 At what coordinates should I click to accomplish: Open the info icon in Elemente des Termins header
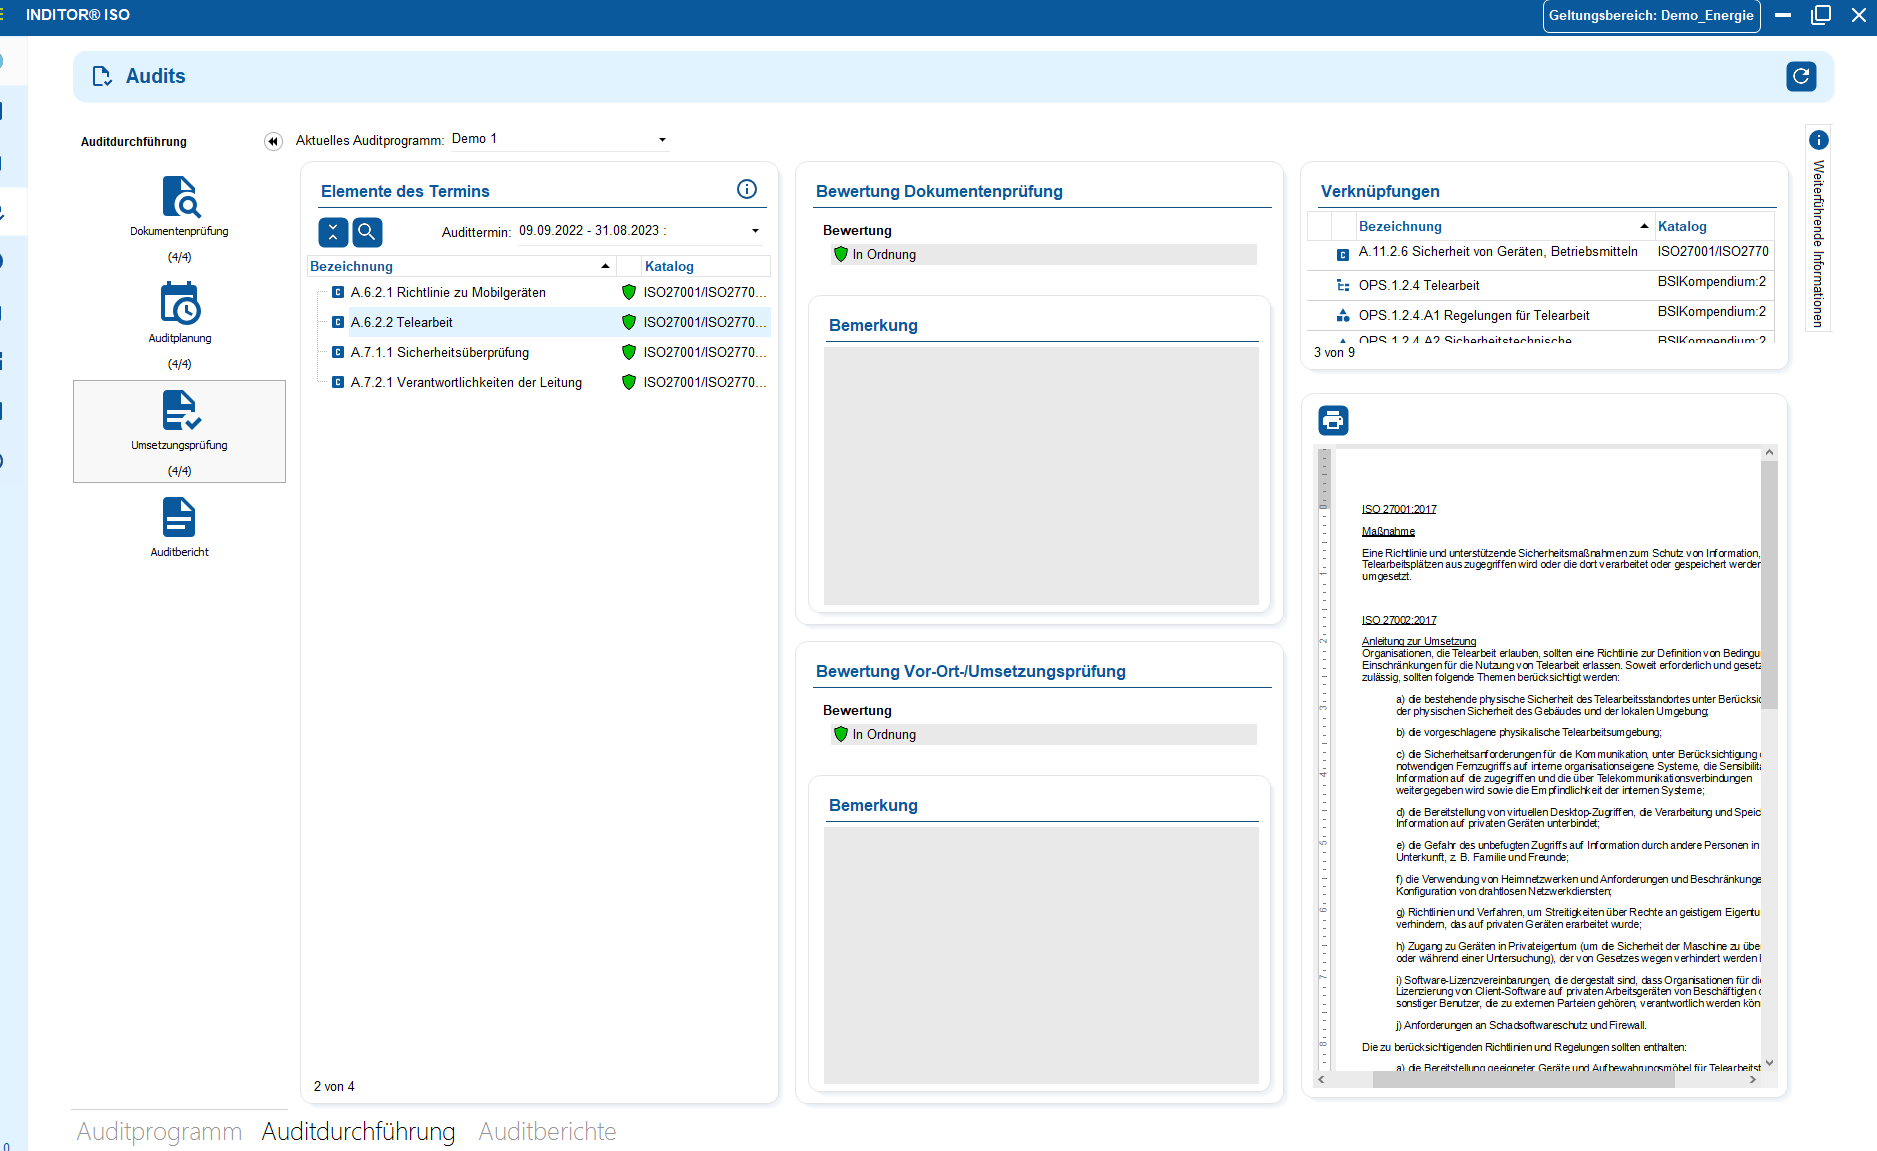click(x=746, y=188)
